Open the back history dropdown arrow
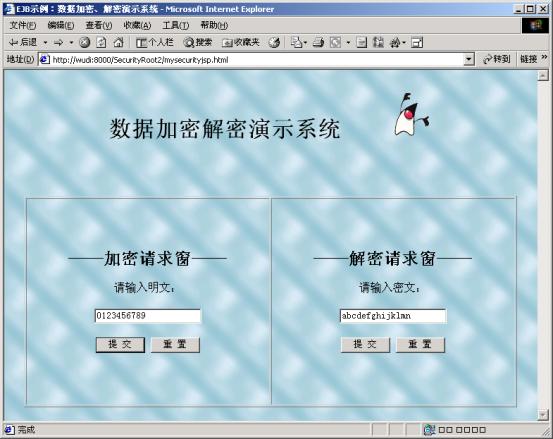This screenshot has height=439, width=553. point(45,43)
